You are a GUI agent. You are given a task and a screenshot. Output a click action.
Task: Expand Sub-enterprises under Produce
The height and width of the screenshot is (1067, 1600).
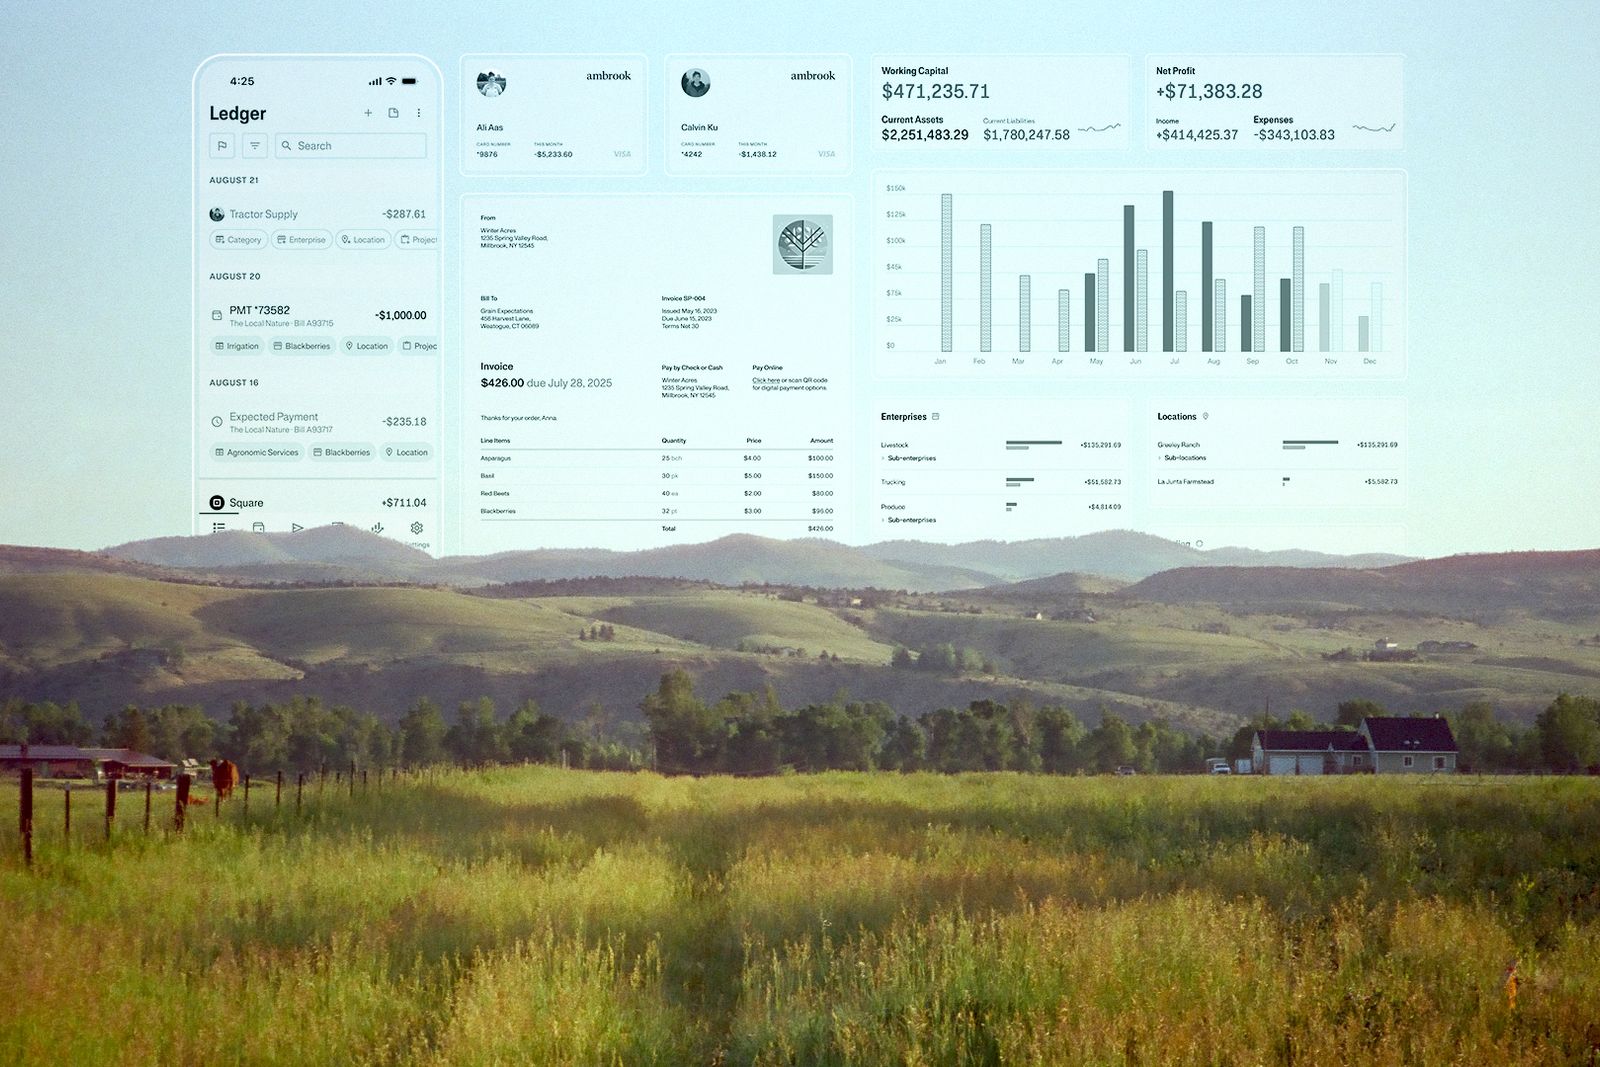(909, 520)
